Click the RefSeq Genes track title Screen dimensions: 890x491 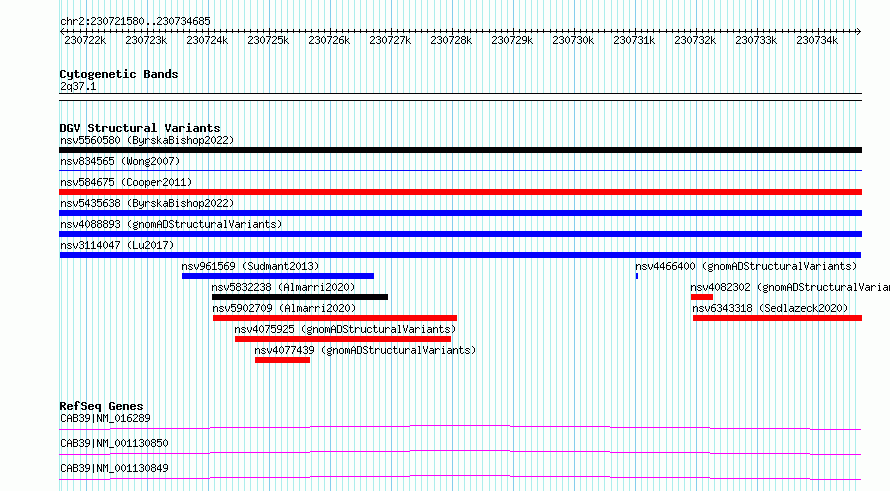click(x=102, y=406)
